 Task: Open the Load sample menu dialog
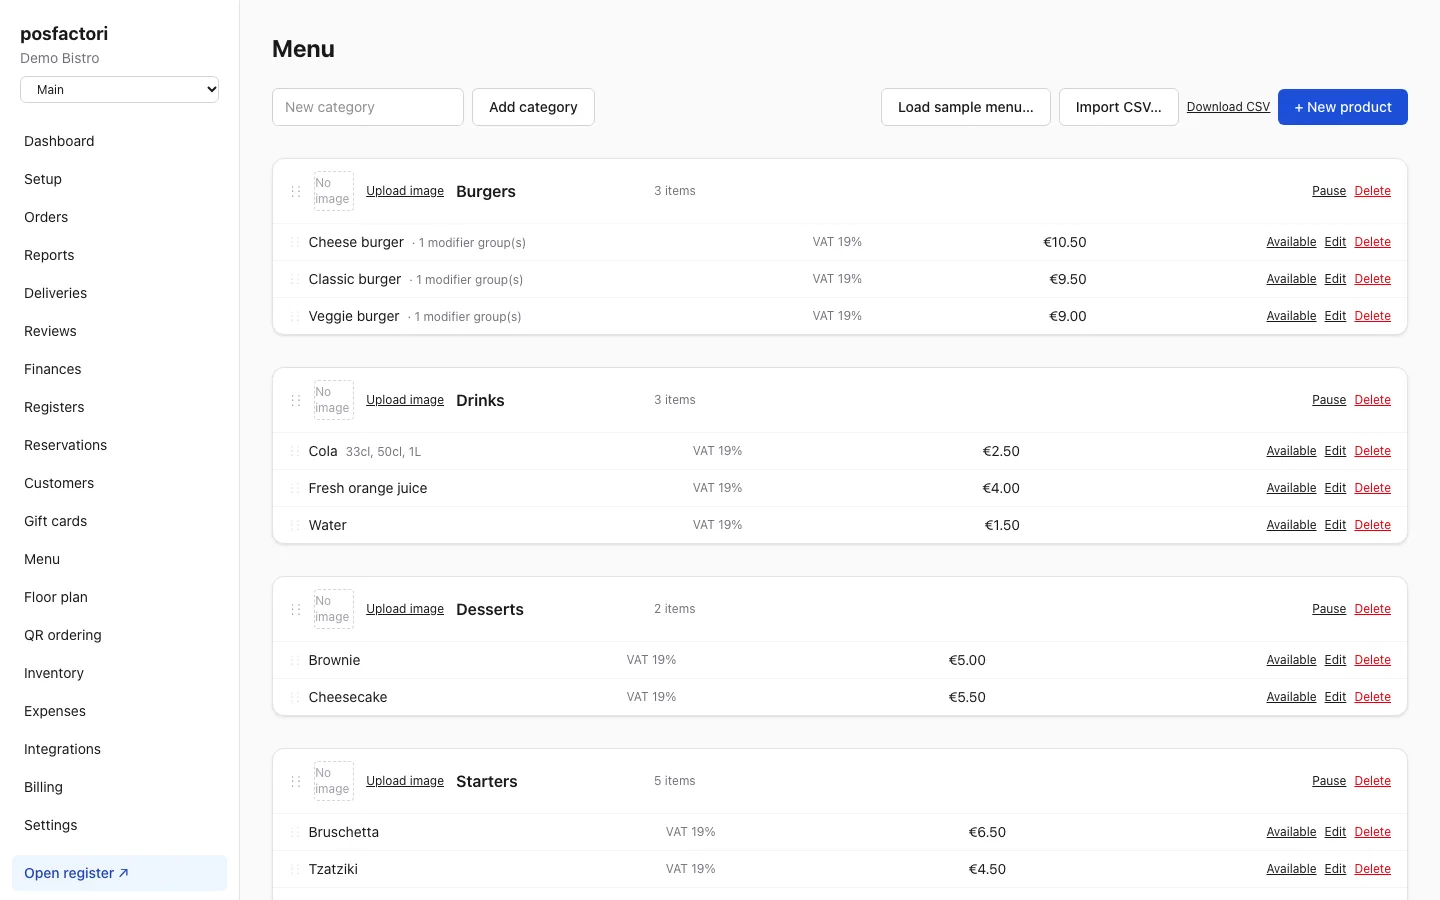[966, 107]
